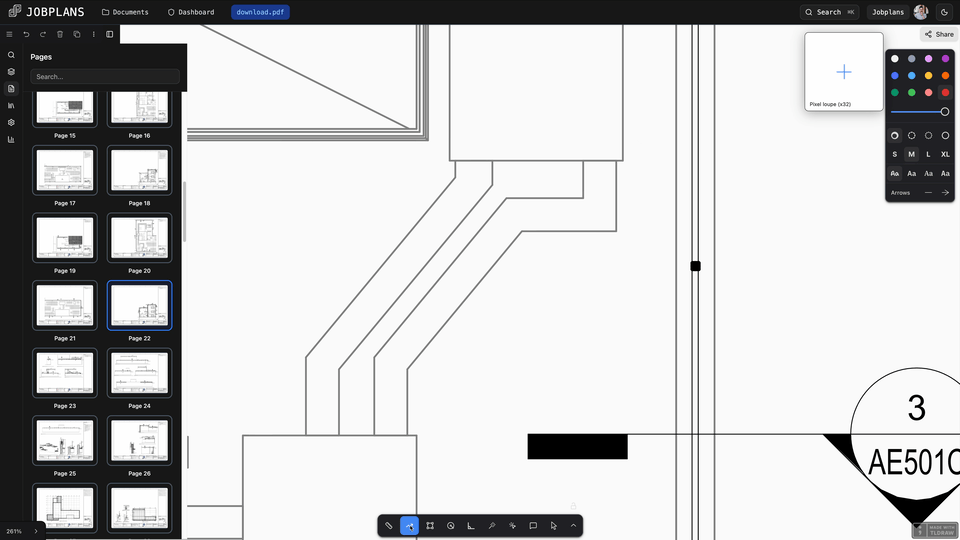Screen dimensions: 960x540
Task: Open the bar chart icon in sidebar
Action: tap(11, 139)
